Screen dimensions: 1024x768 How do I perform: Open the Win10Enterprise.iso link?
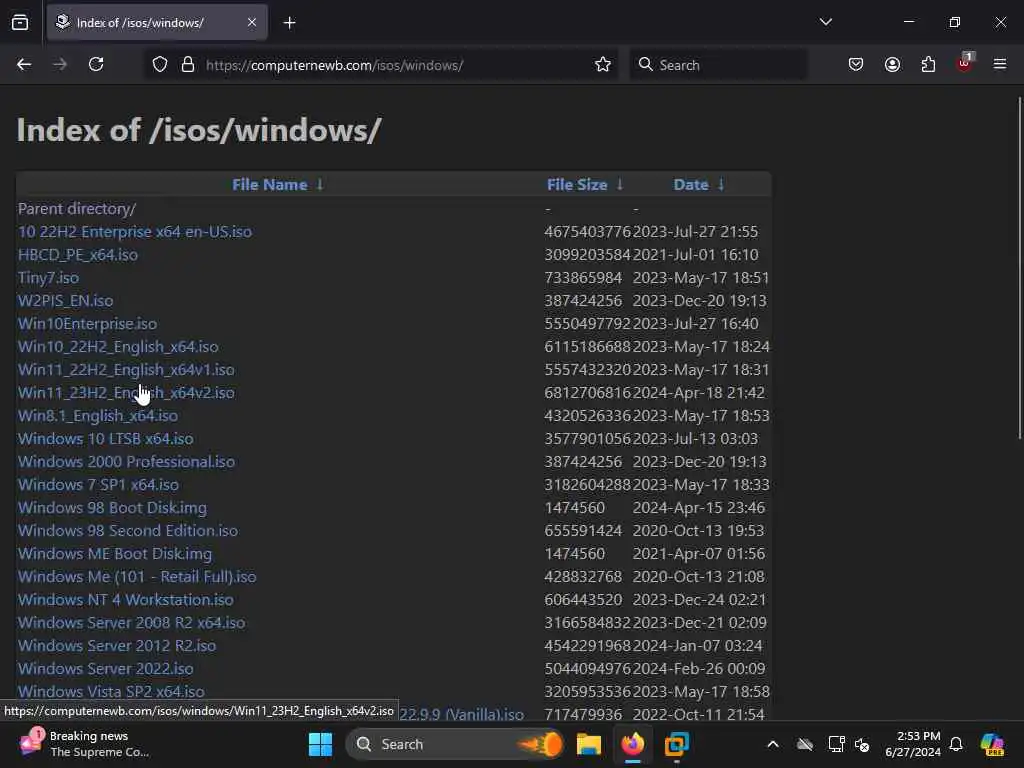click(88, 323)
